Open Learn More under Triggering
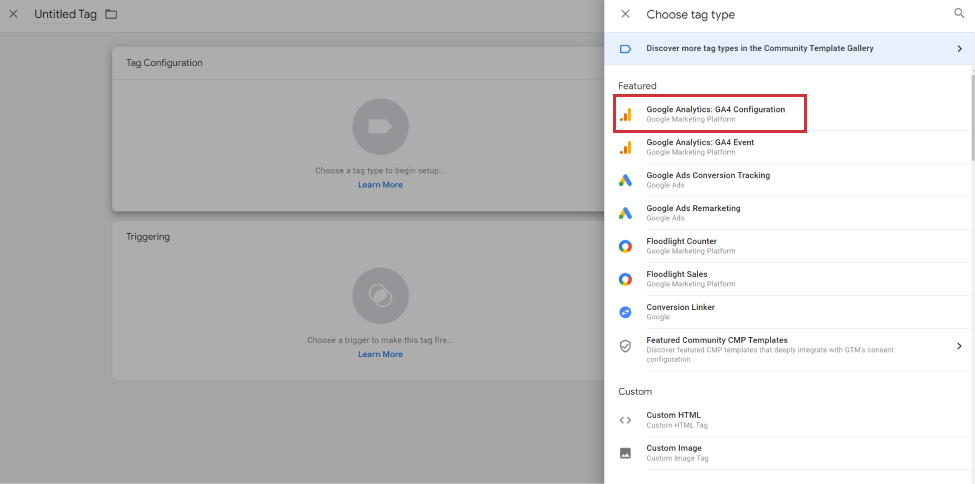 (x=381, y=354)
